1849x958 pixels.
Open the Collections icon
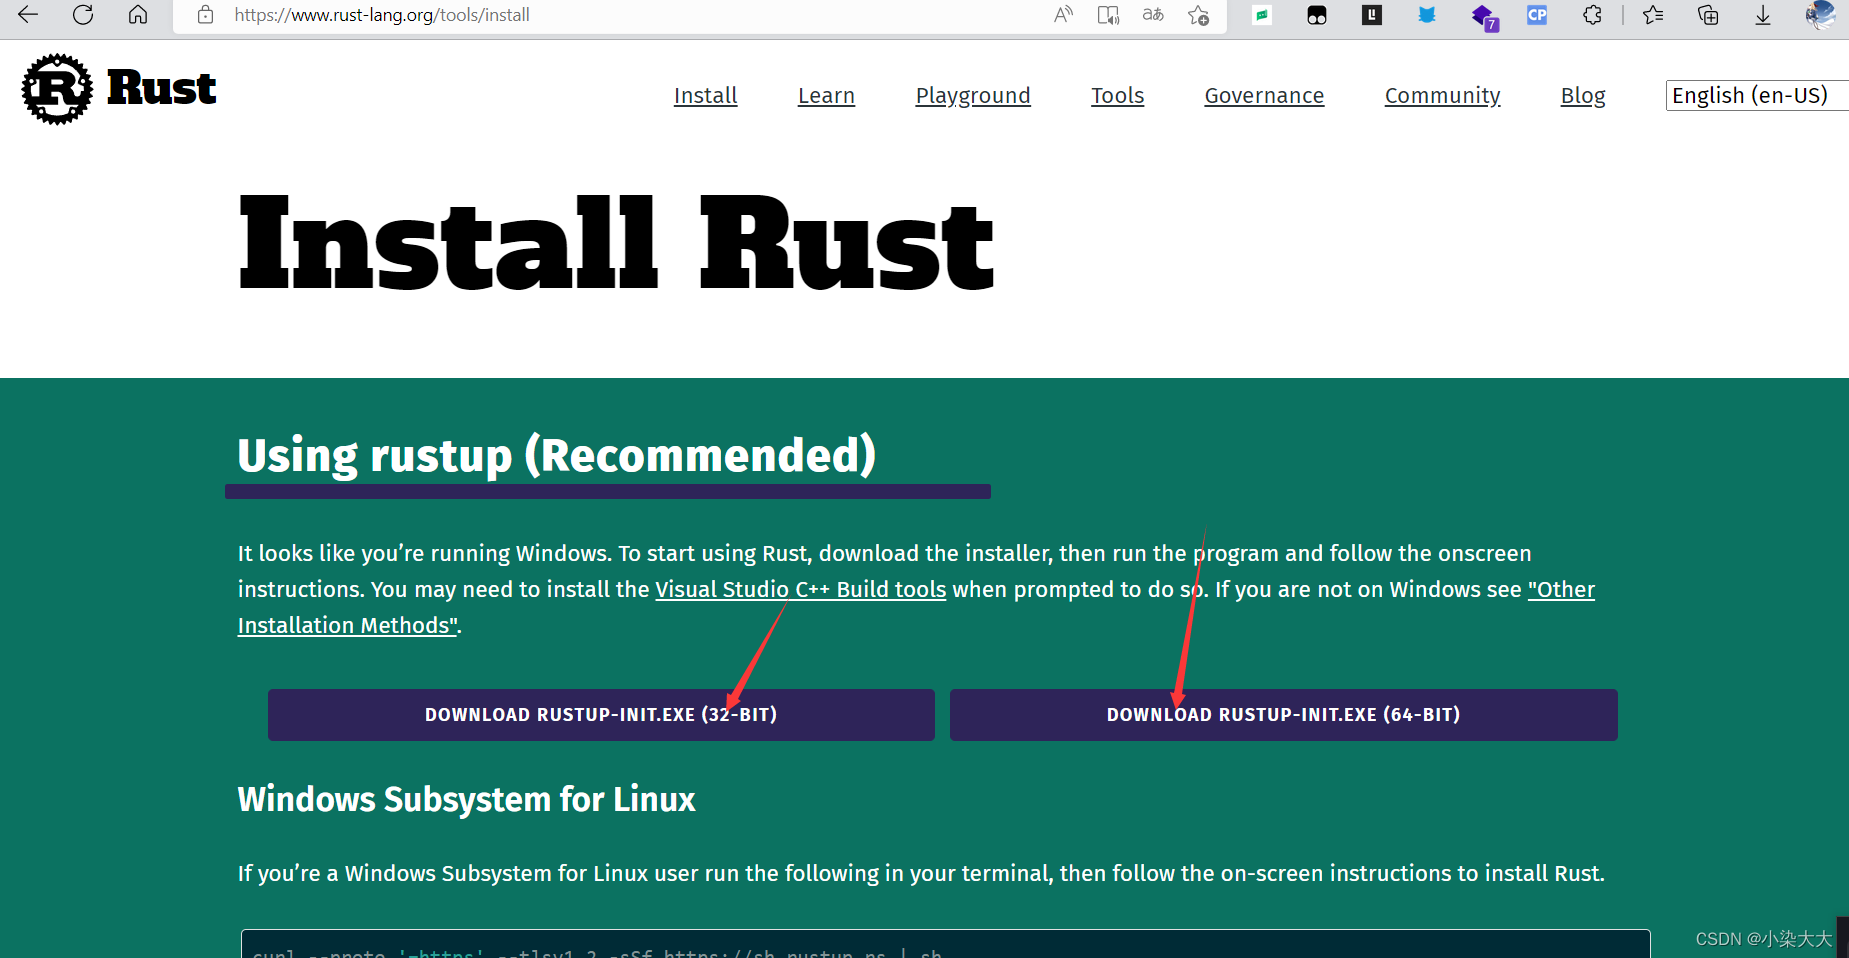point(1708,15)
